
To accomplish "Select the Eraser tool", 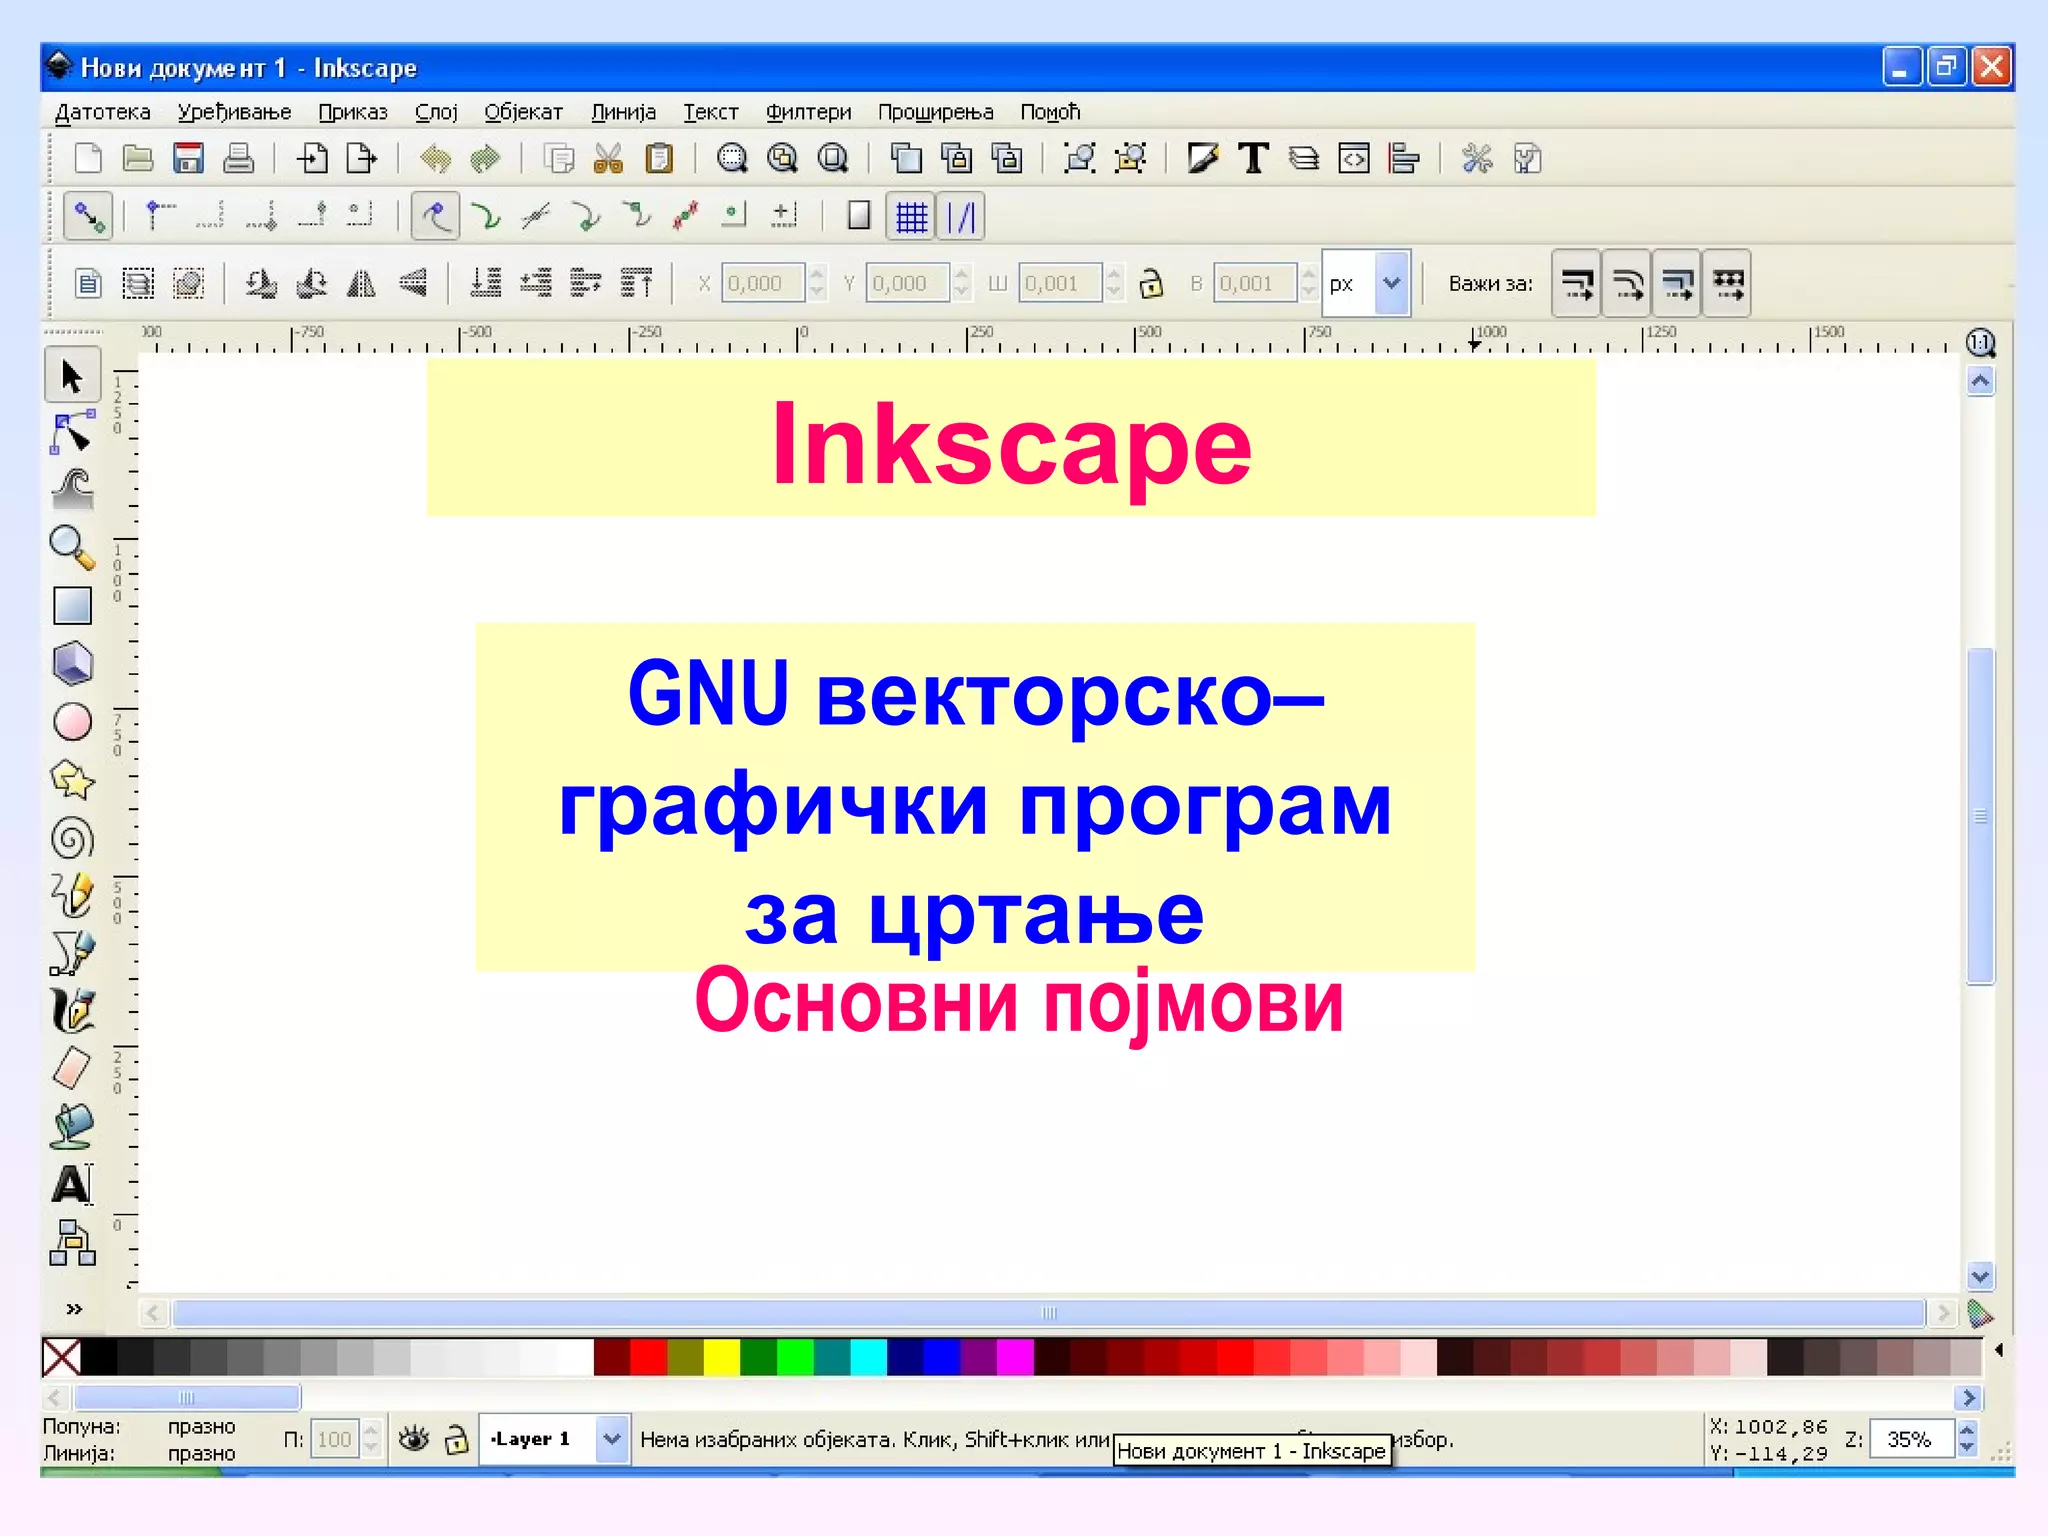I will coord(72,1069).
